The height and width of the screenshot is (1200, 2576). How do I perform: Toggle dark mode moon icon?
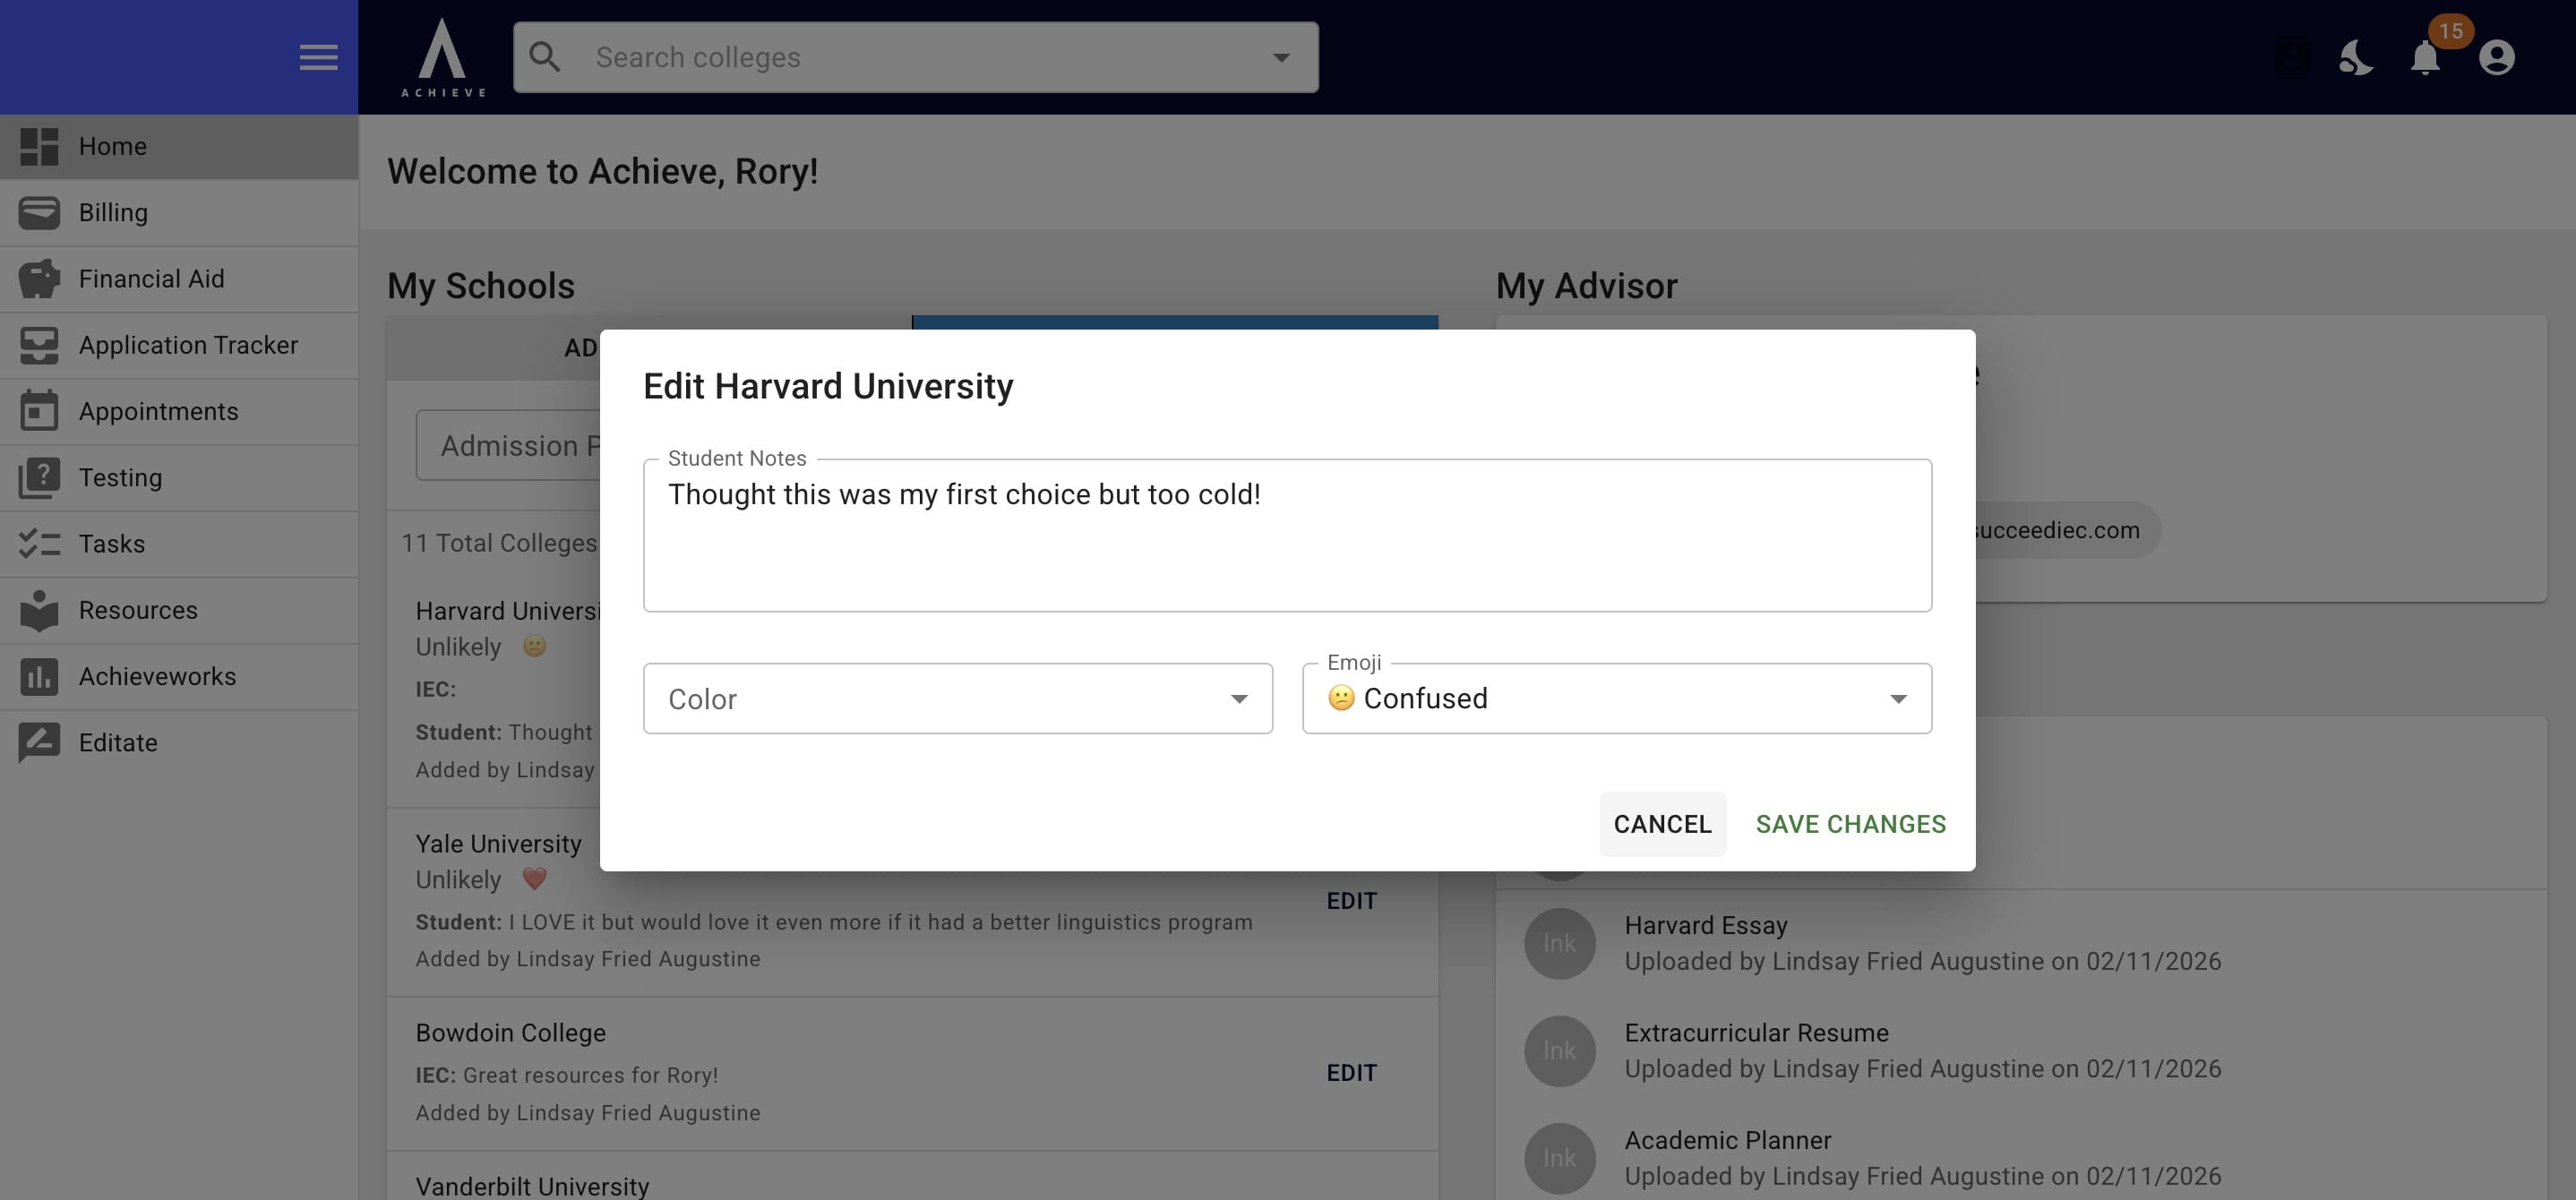2356,57
